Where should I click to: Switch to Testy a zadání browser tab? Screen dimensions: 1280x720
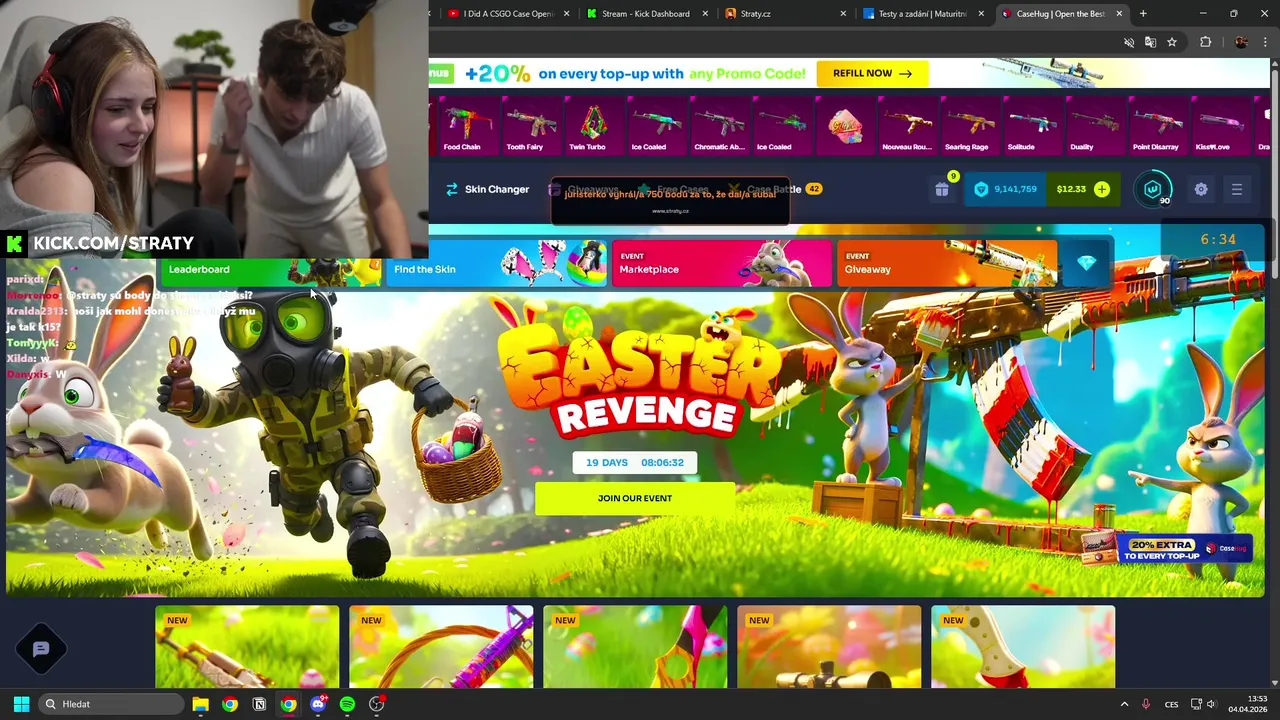tap(922, 14)
